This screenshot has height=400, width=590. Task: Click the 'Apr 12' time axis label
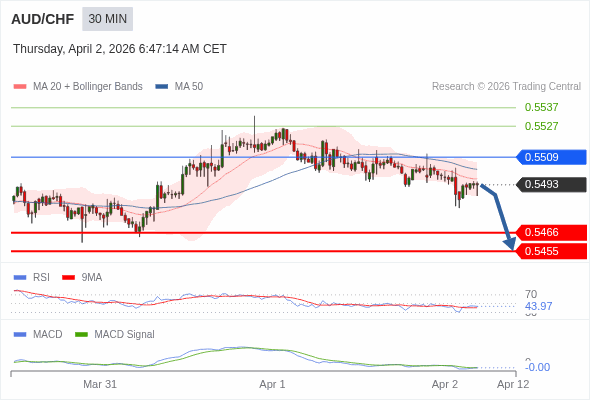point(513,385)
